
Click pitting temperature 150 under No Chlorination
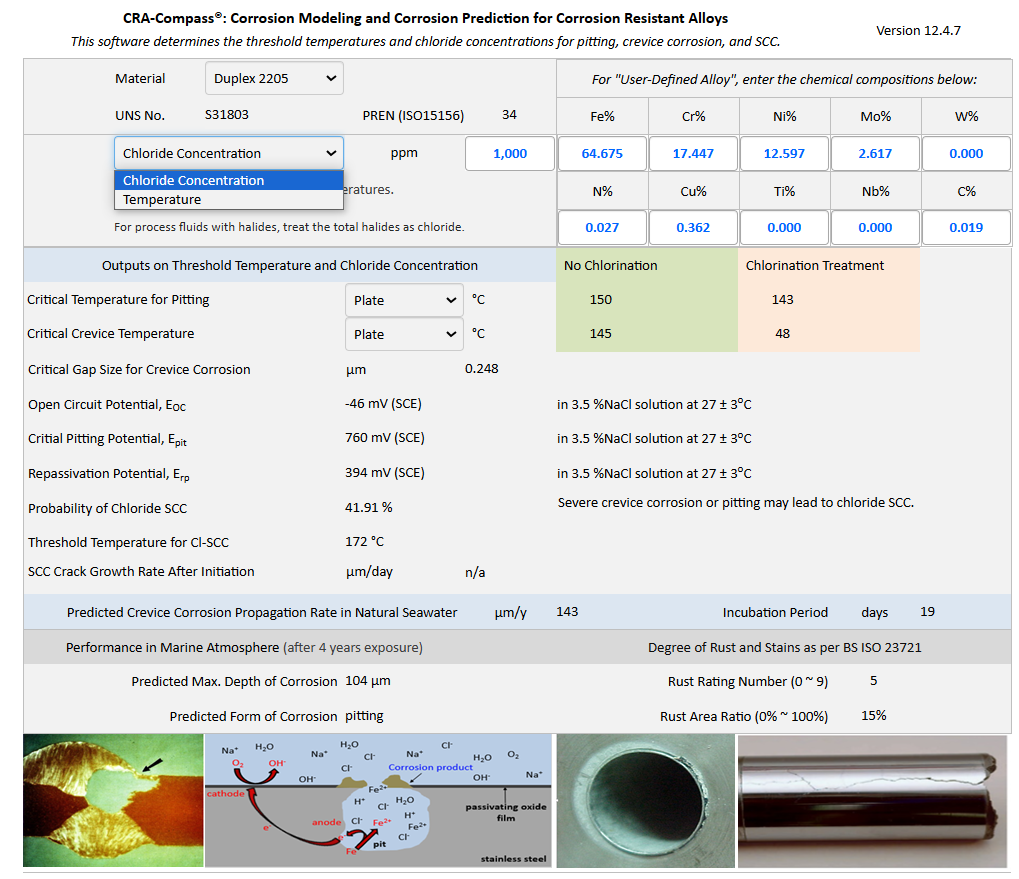tap(600, 299)
